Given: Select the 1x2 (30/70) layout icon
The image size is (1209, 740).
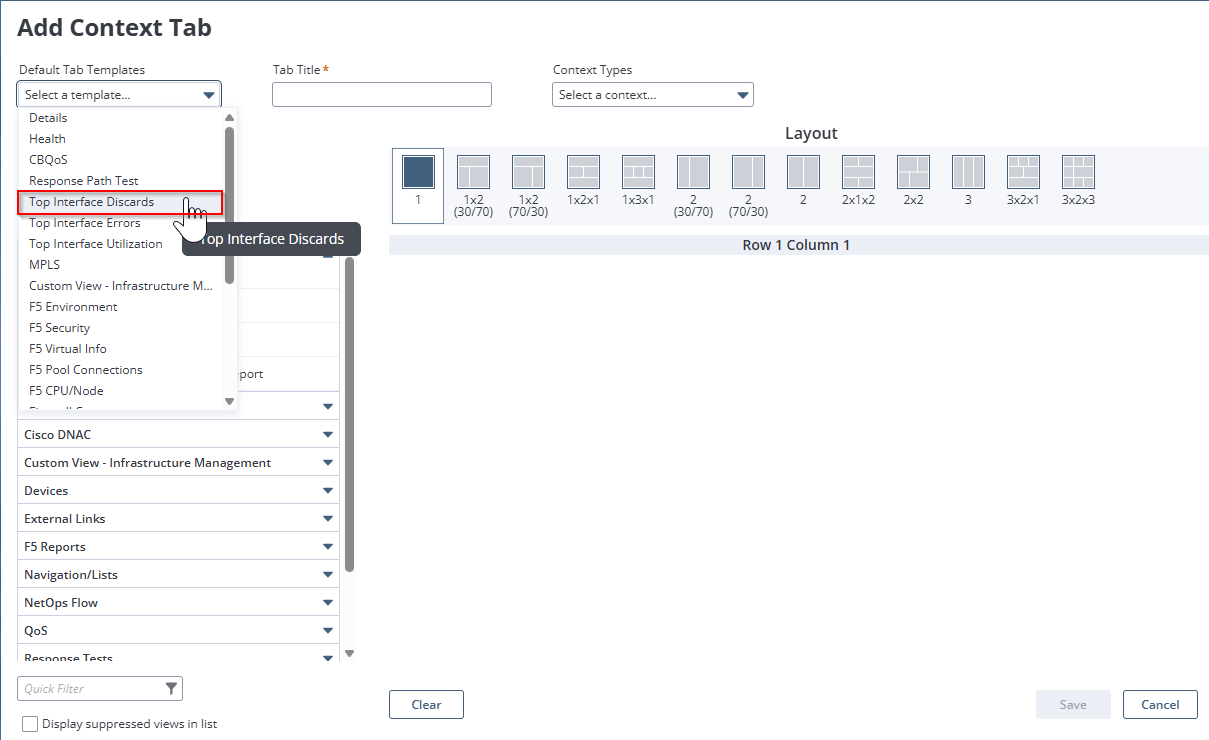Looking at the screenshot, I should click(473, 172).
